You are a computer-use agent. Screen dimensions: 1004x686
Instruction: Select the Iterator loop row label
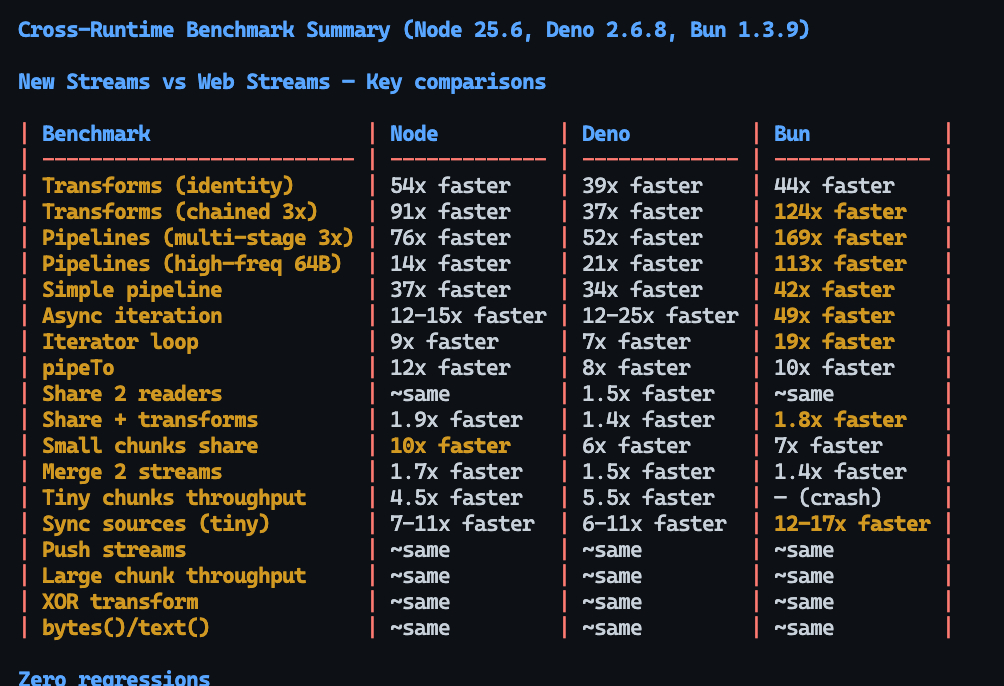(120, 341)
